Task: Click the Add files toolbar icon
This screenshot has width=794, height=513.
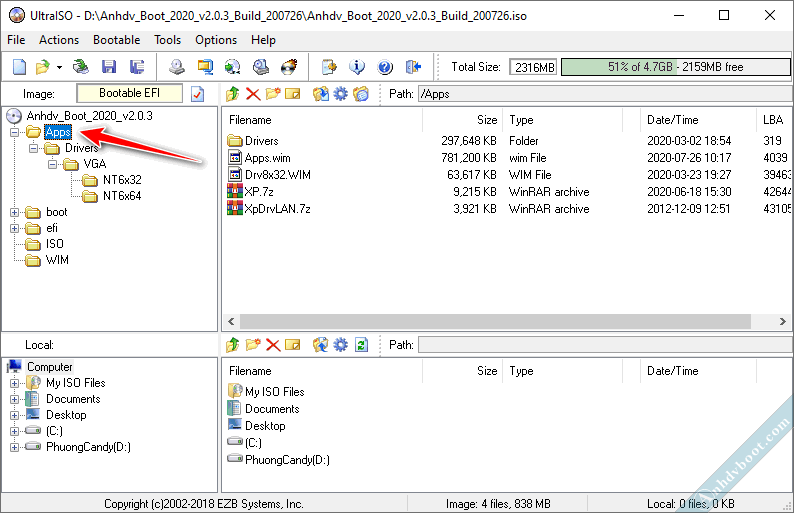Action: point(329,67)
